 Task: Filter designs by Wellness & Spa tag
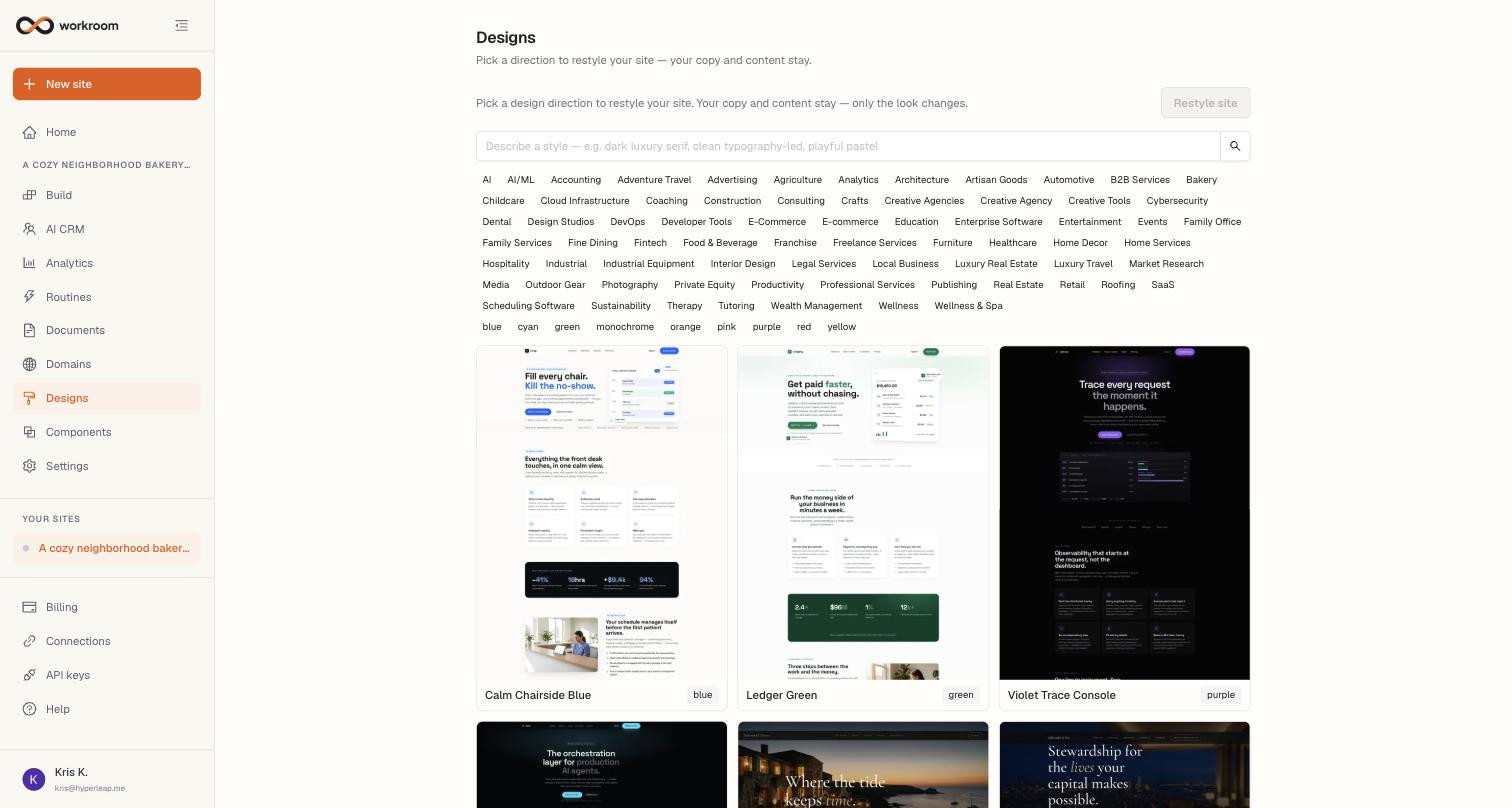click(968, 306)
